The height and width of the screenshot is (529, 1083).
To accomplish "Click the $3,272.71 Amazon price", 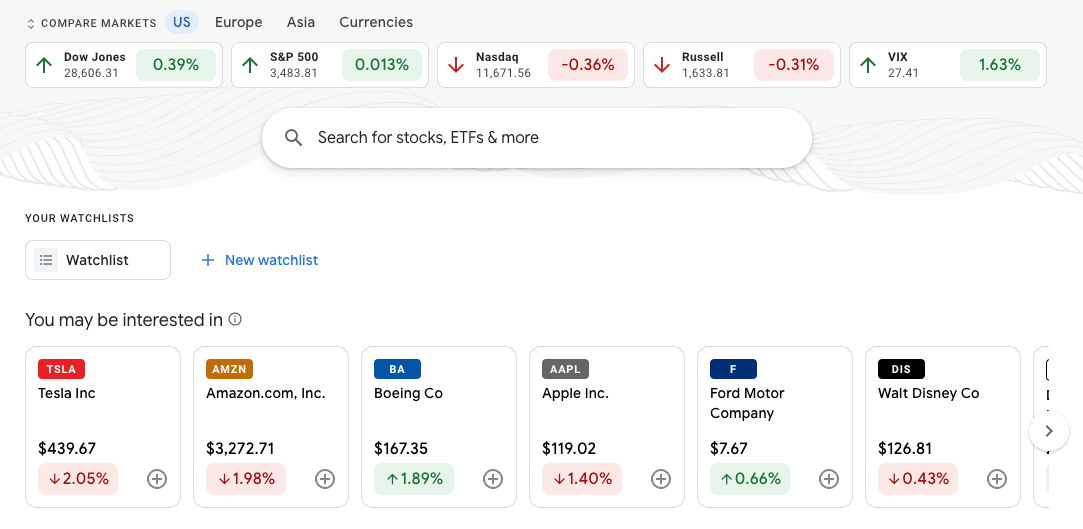I will (x=240, y=448).
